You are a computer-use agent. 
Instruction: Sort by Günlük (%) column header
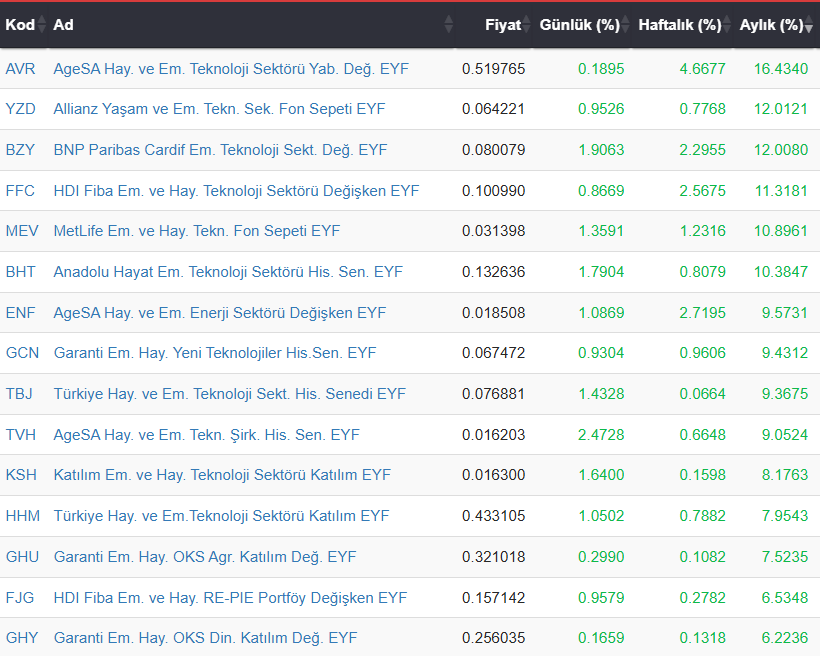[582, 25]
